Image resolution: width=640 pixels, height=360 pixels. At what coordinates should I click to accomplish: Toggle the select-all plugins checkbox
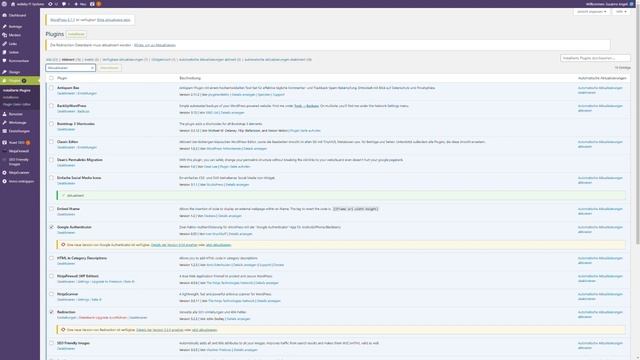pos(51,78)
